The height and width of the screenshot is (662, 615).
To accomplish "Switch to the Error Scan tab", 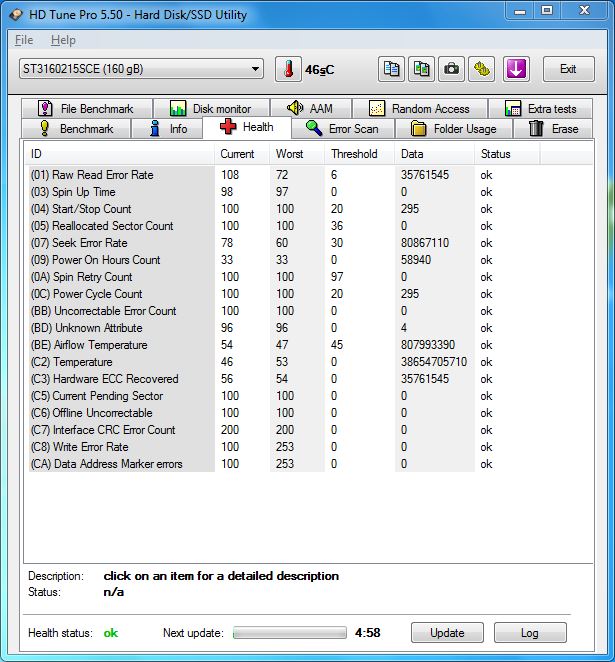I will click(342, 128).
